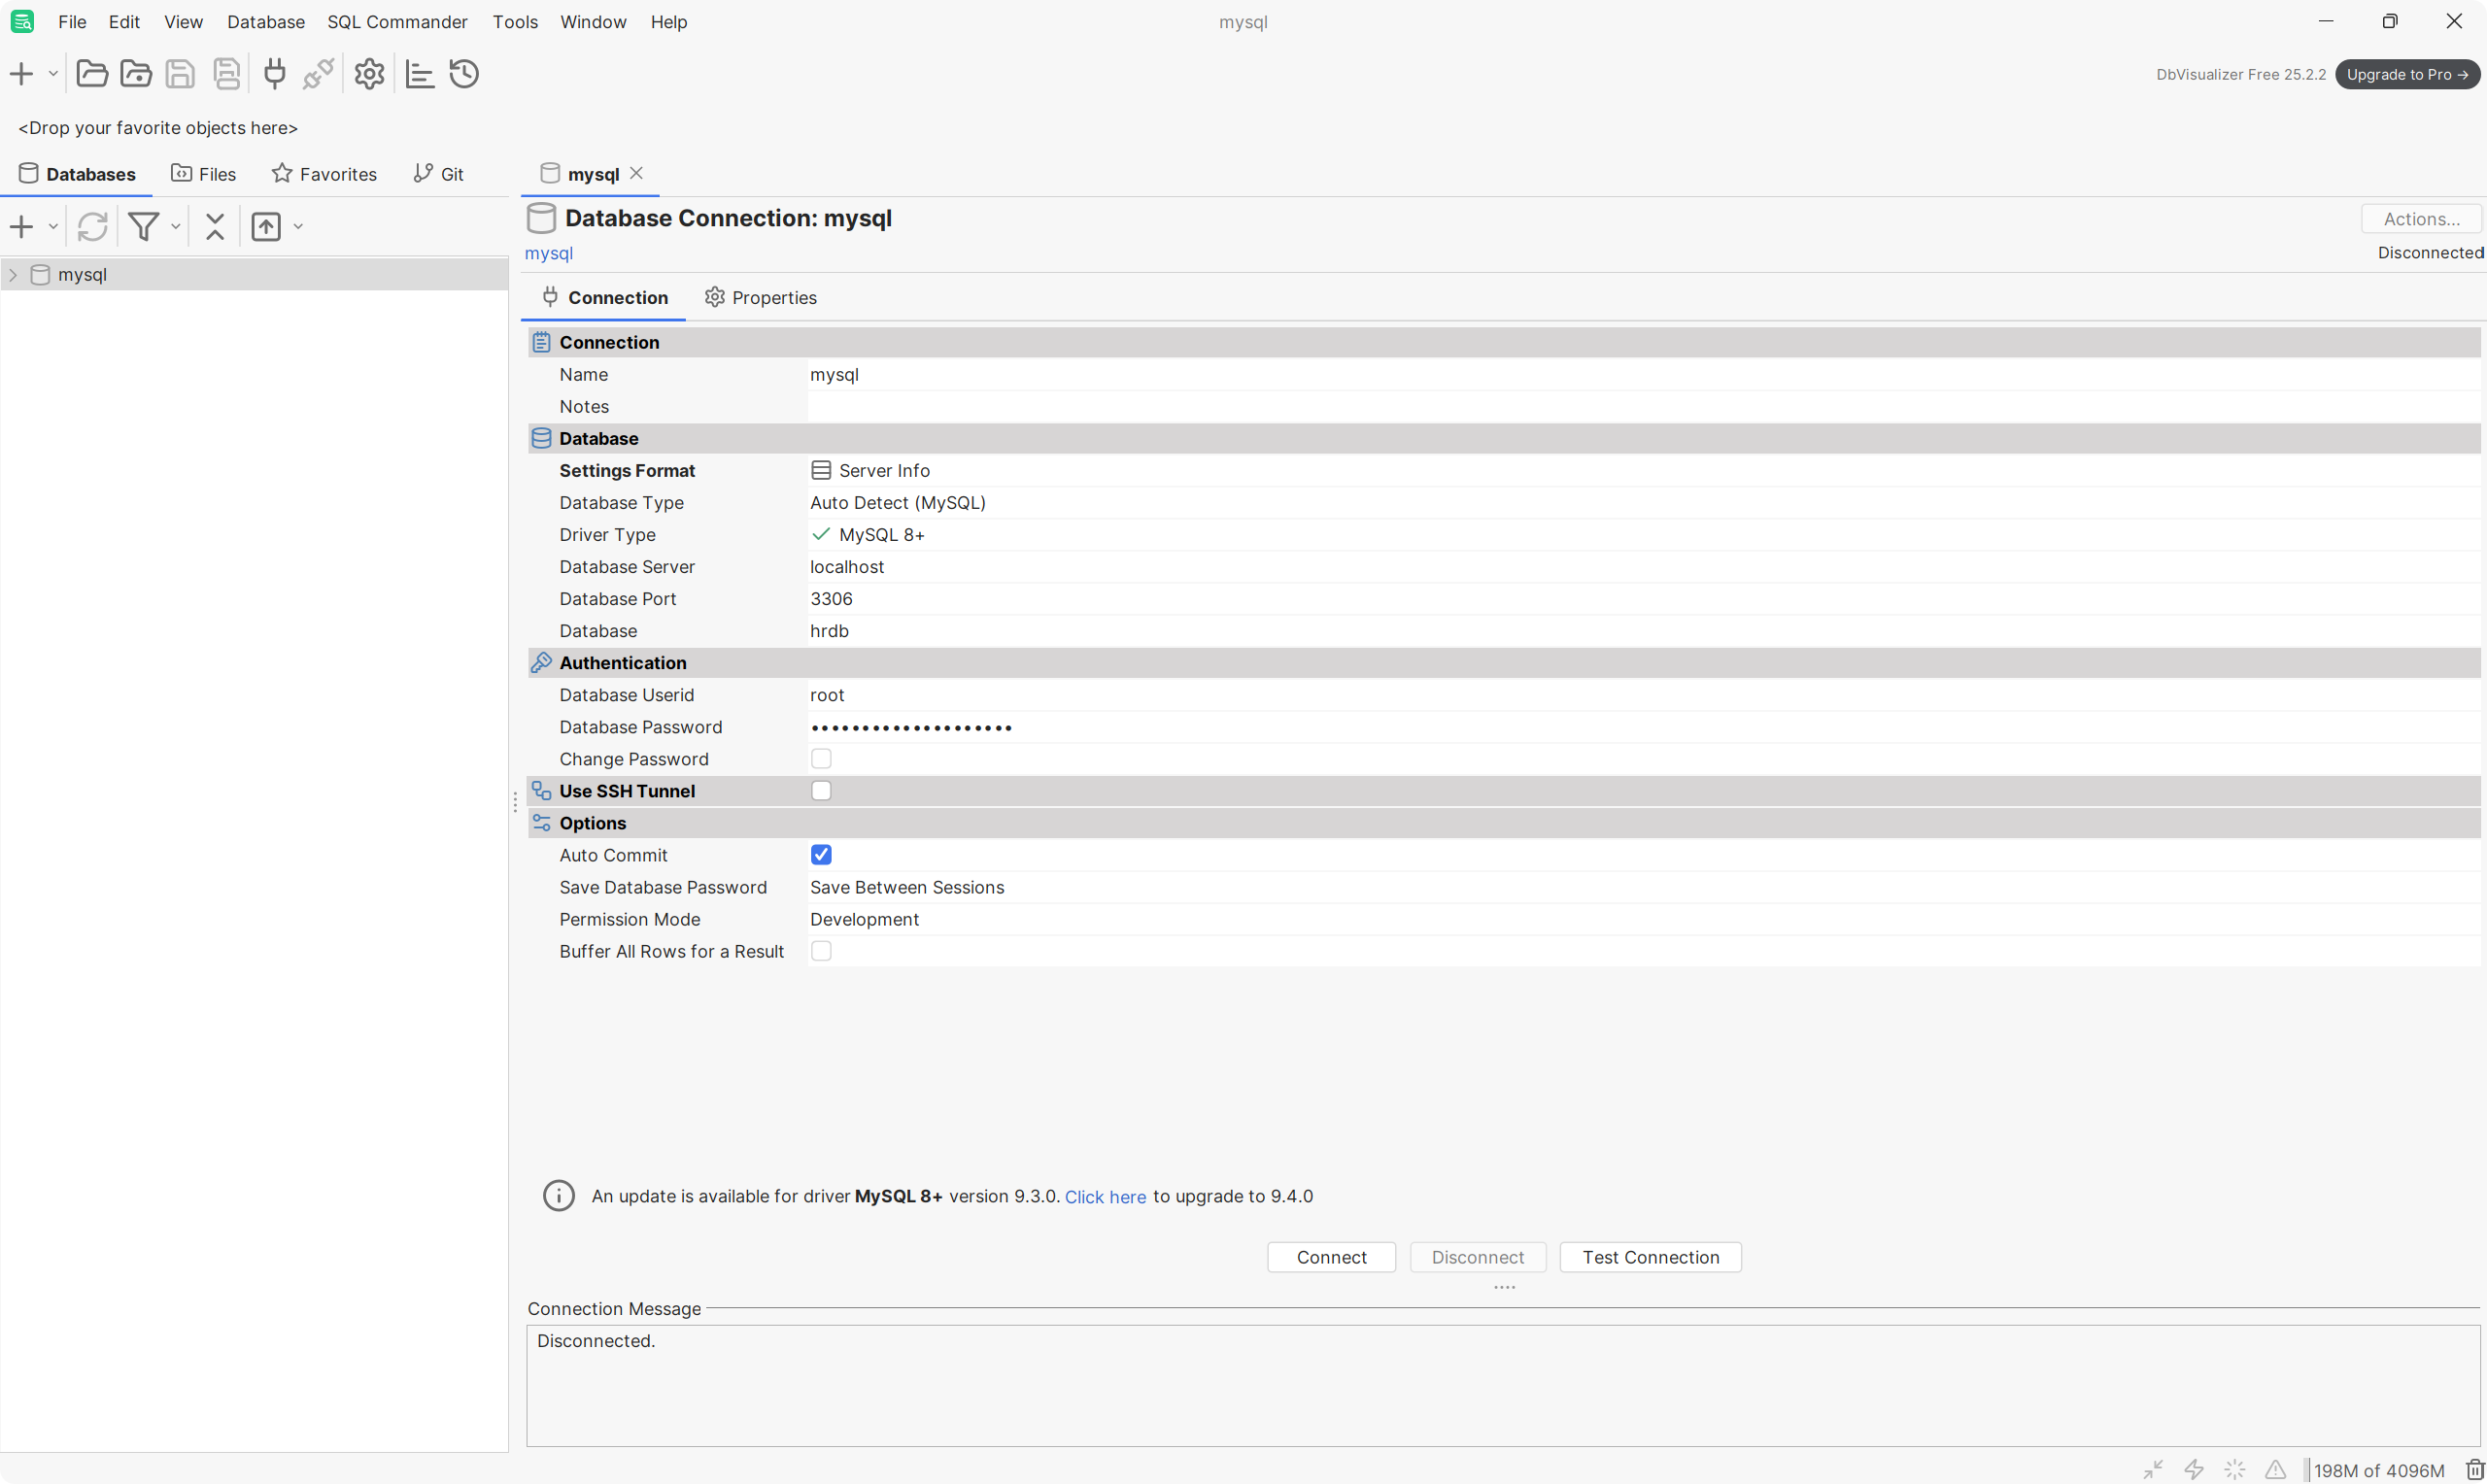The image size is (2487, 1484).
Task: Click the collapse all tree icon
Action: (x=215, y=227)
